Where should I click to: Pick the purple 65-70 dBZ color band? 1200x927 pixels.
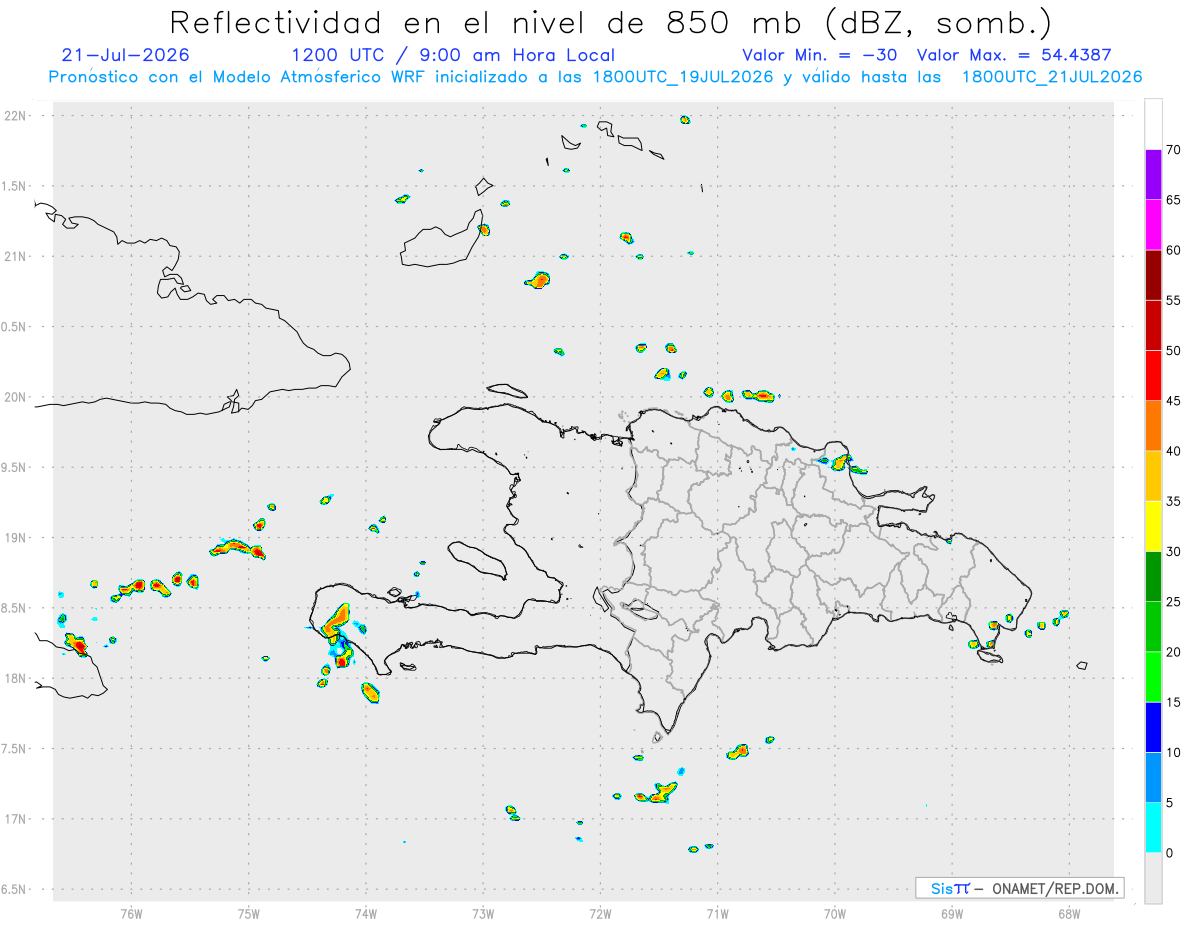pos(1153,175)
